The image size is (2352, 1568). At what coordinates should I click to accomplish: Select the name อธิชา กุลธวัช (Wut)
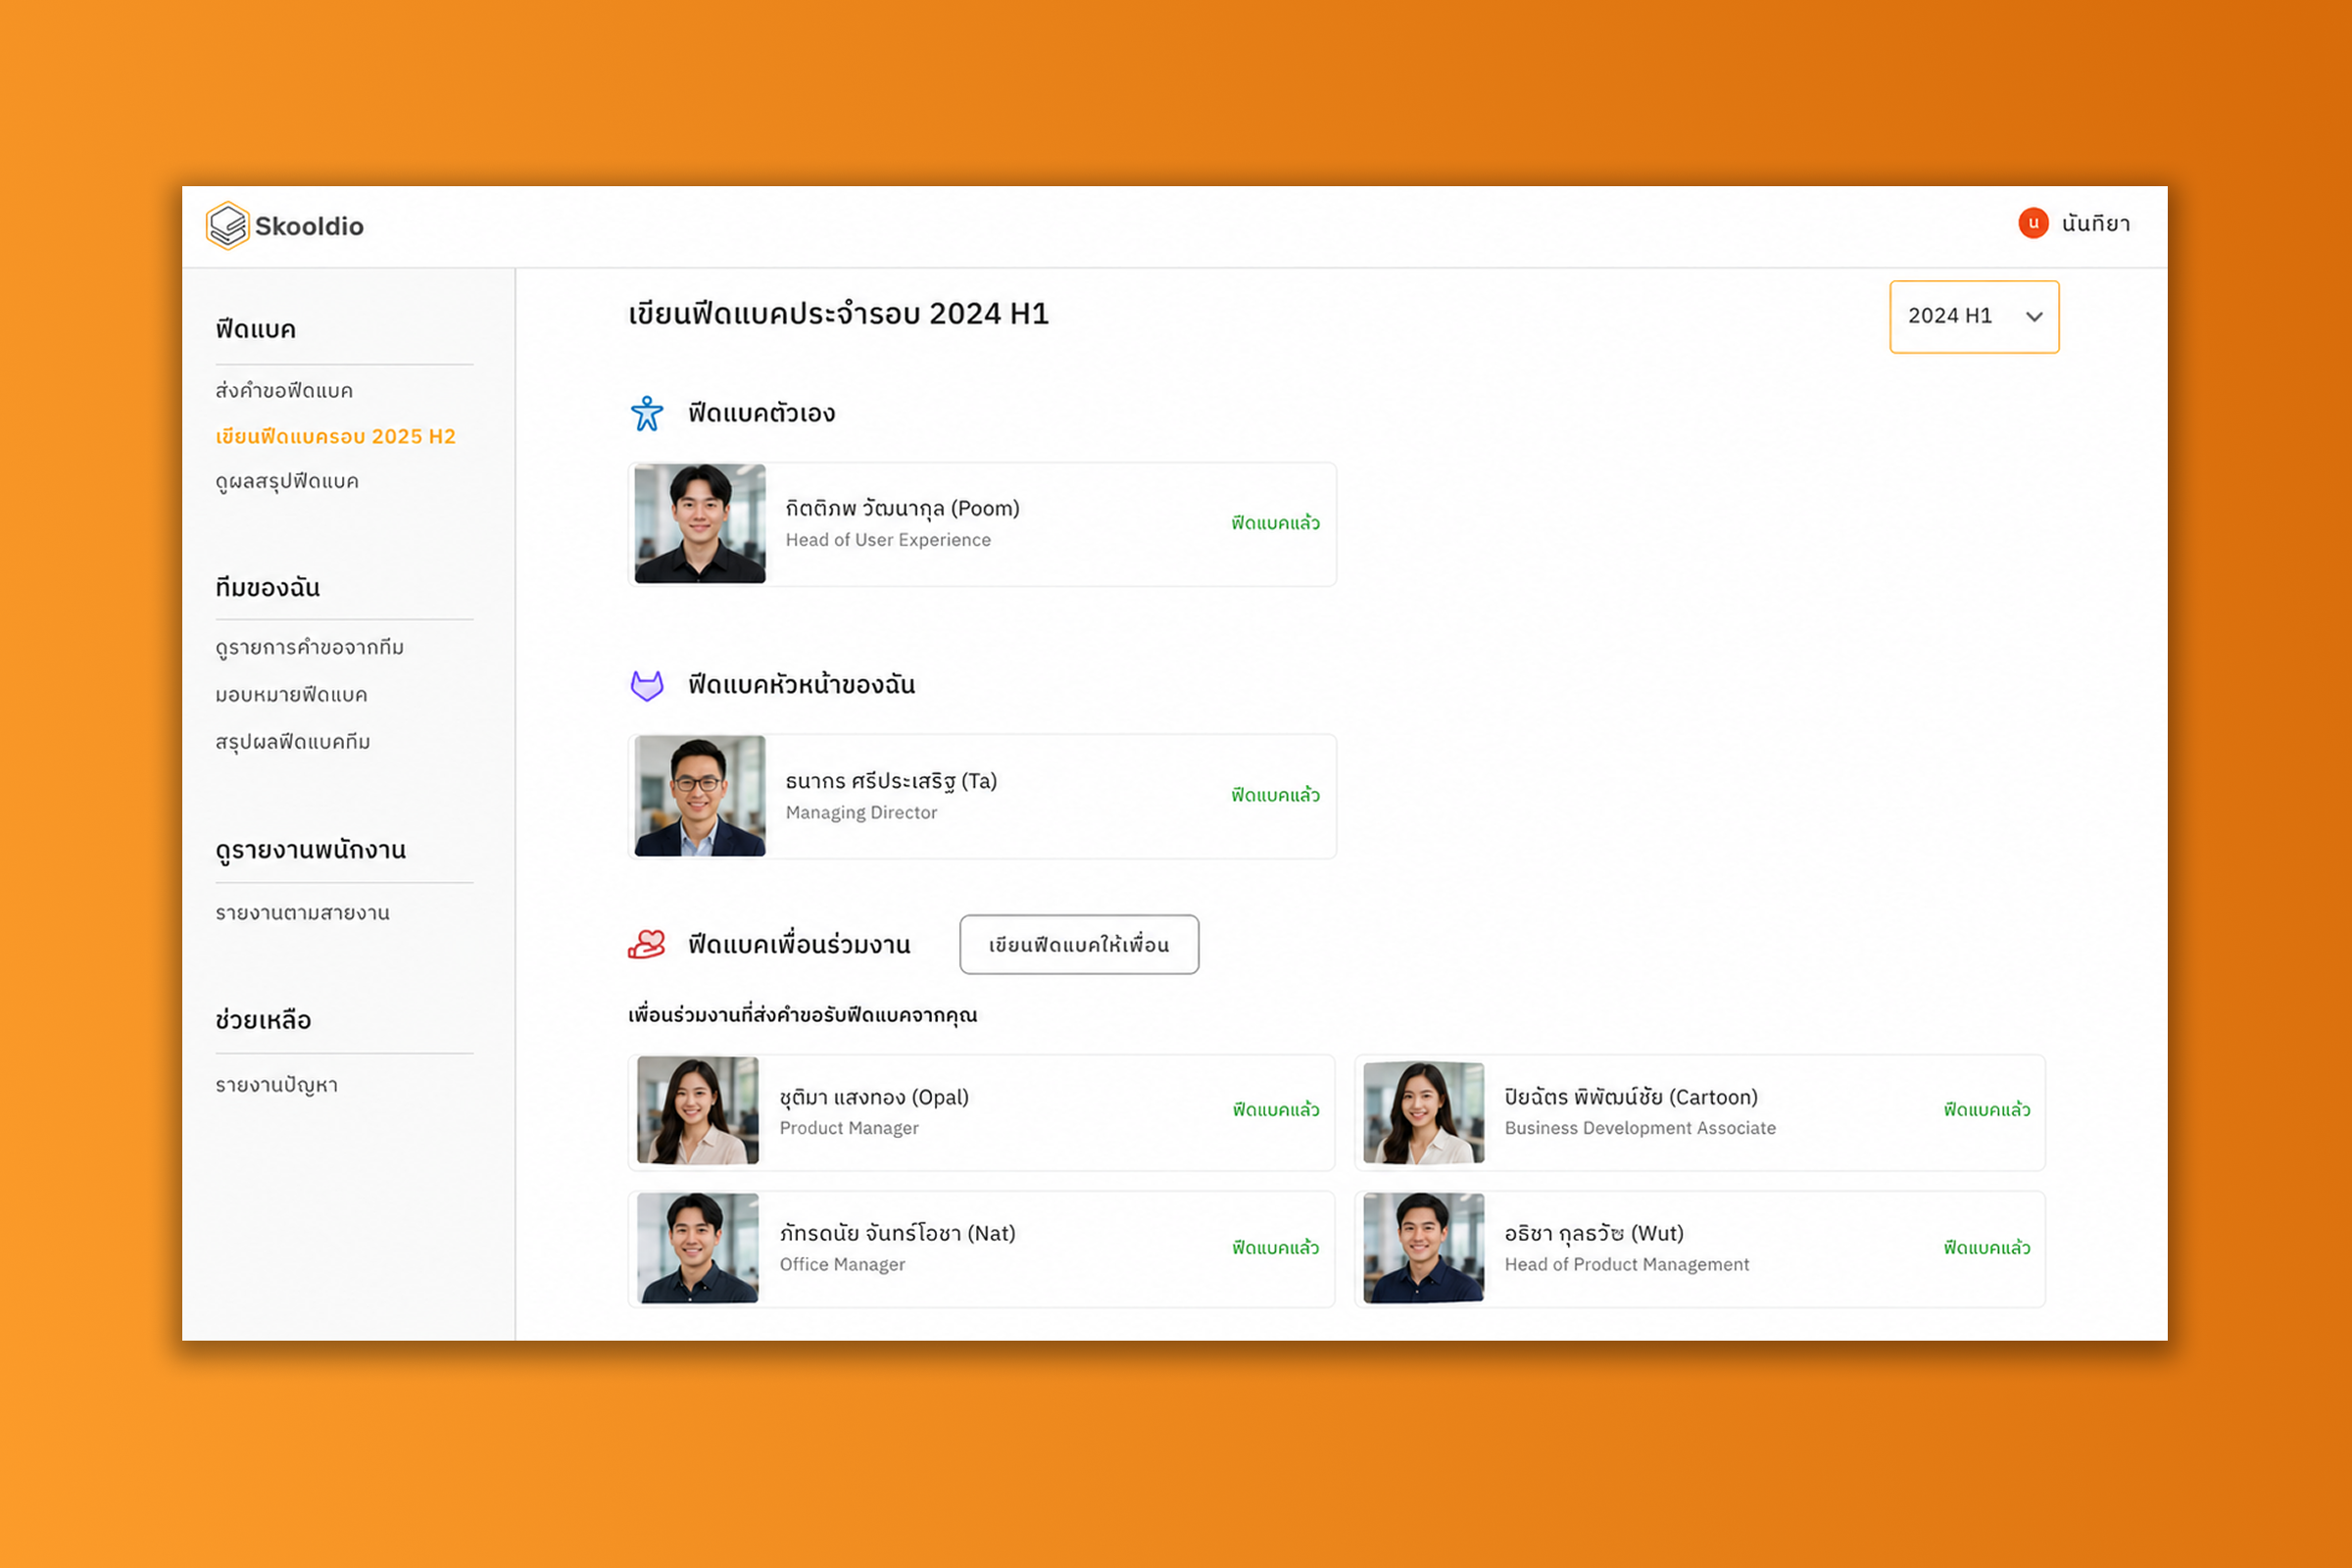[x=1594, y=1233]
